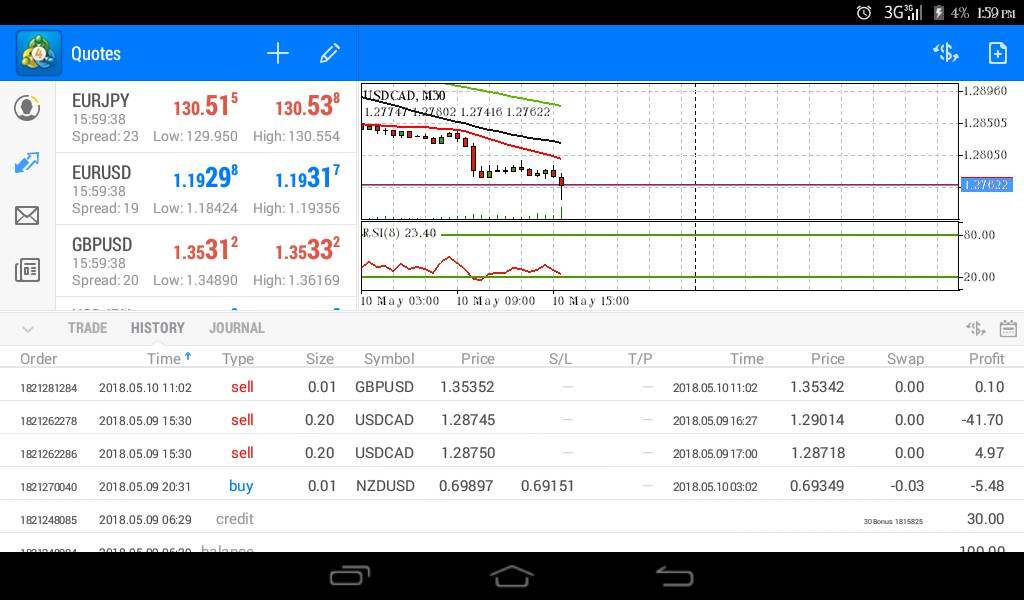Sort history by the open Time column
1024x600 pixels.
168,358
